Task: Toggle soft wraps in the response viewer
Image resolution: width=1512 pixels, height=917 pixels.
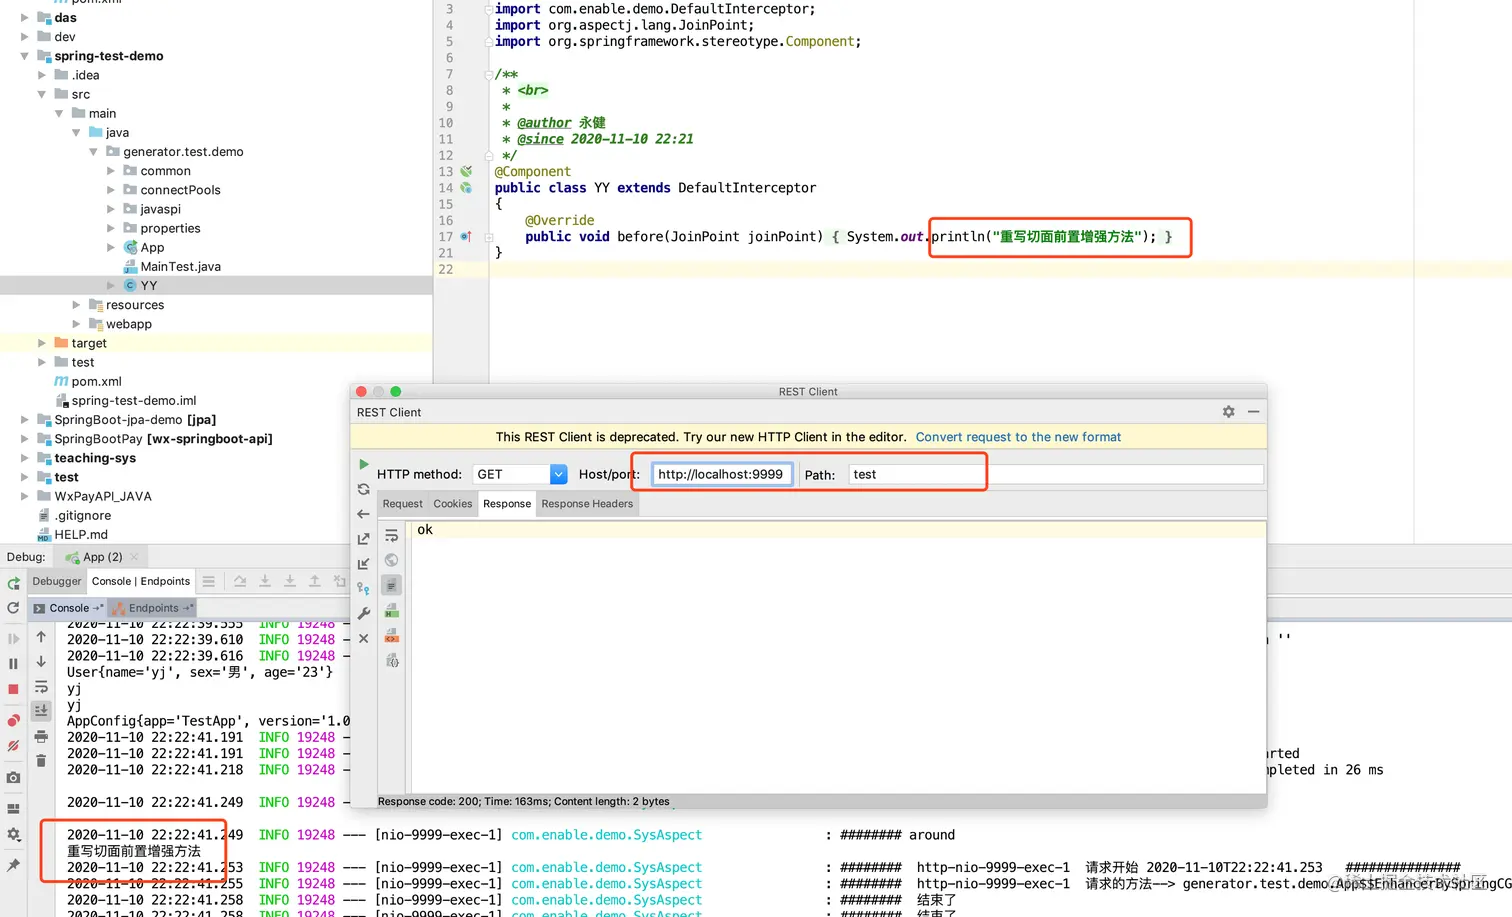Action: point(392,536)
